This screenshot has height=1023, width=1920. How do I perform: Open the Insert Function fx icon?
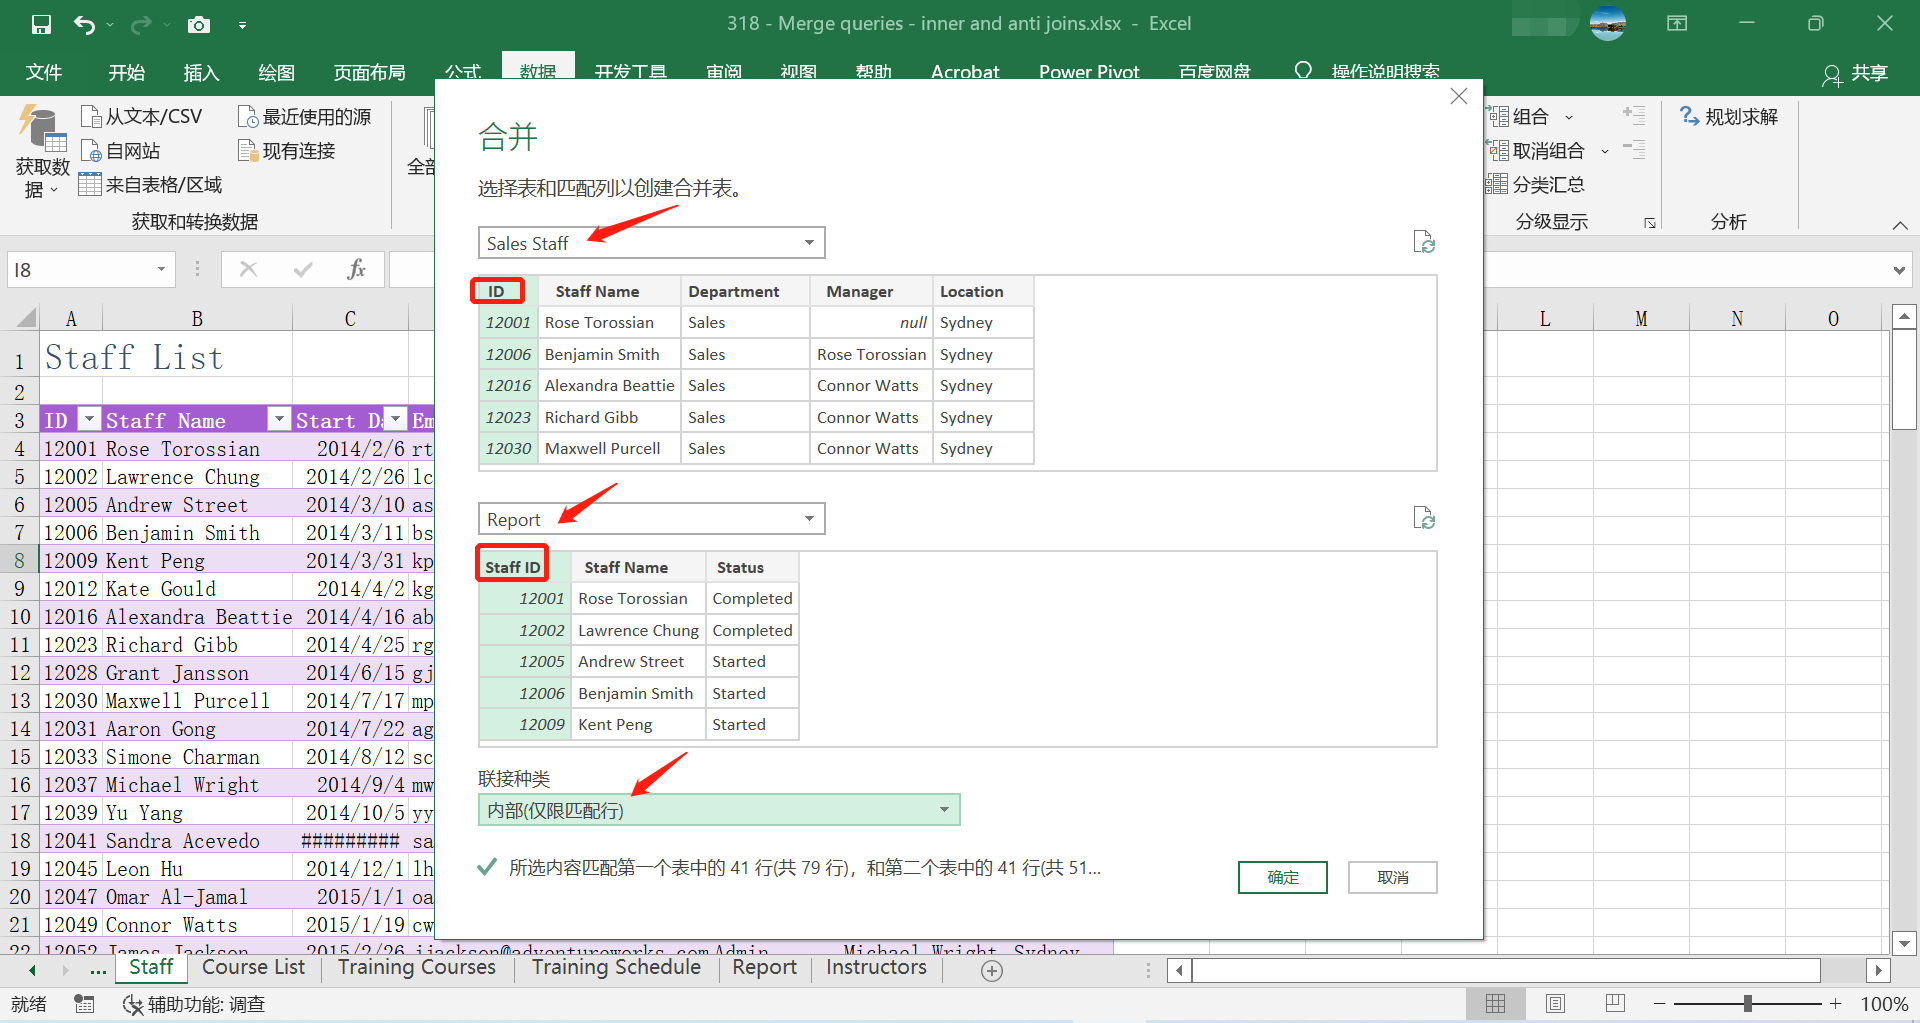(357, 269)
